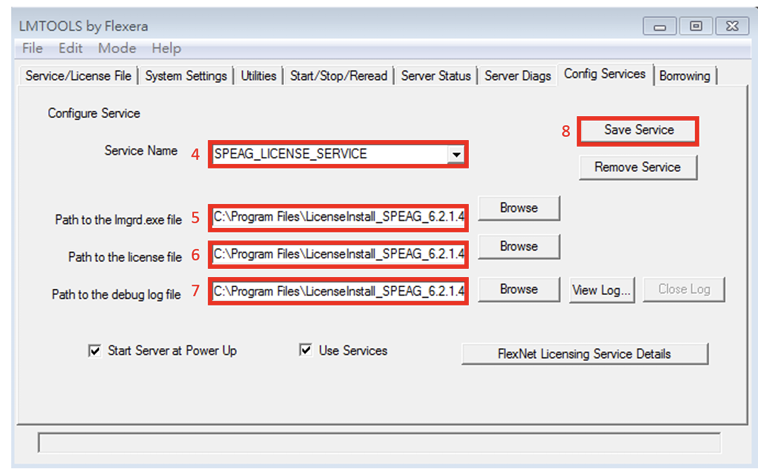The height and width of the screenshot is (472, 766).
Task: Click the Save Service button
Action: [x=638, y=130]
